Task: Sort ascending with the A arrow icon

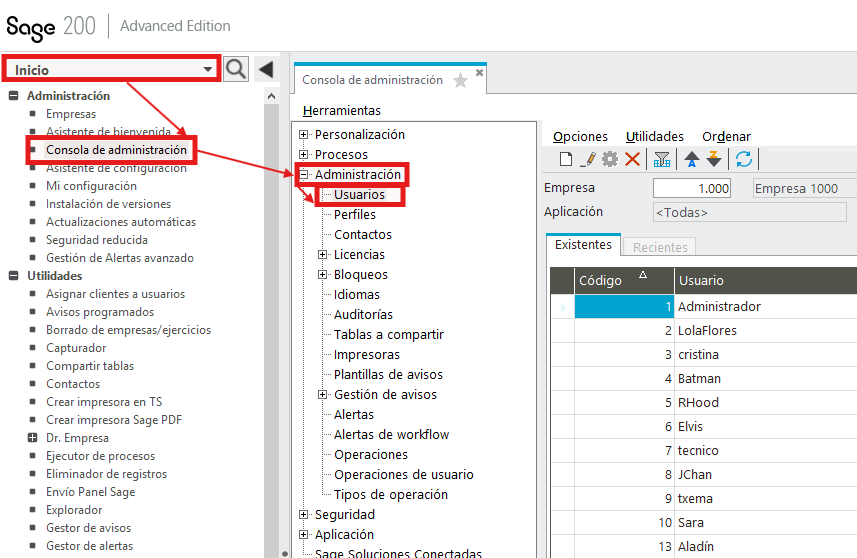Action: (x=691, y=159)
